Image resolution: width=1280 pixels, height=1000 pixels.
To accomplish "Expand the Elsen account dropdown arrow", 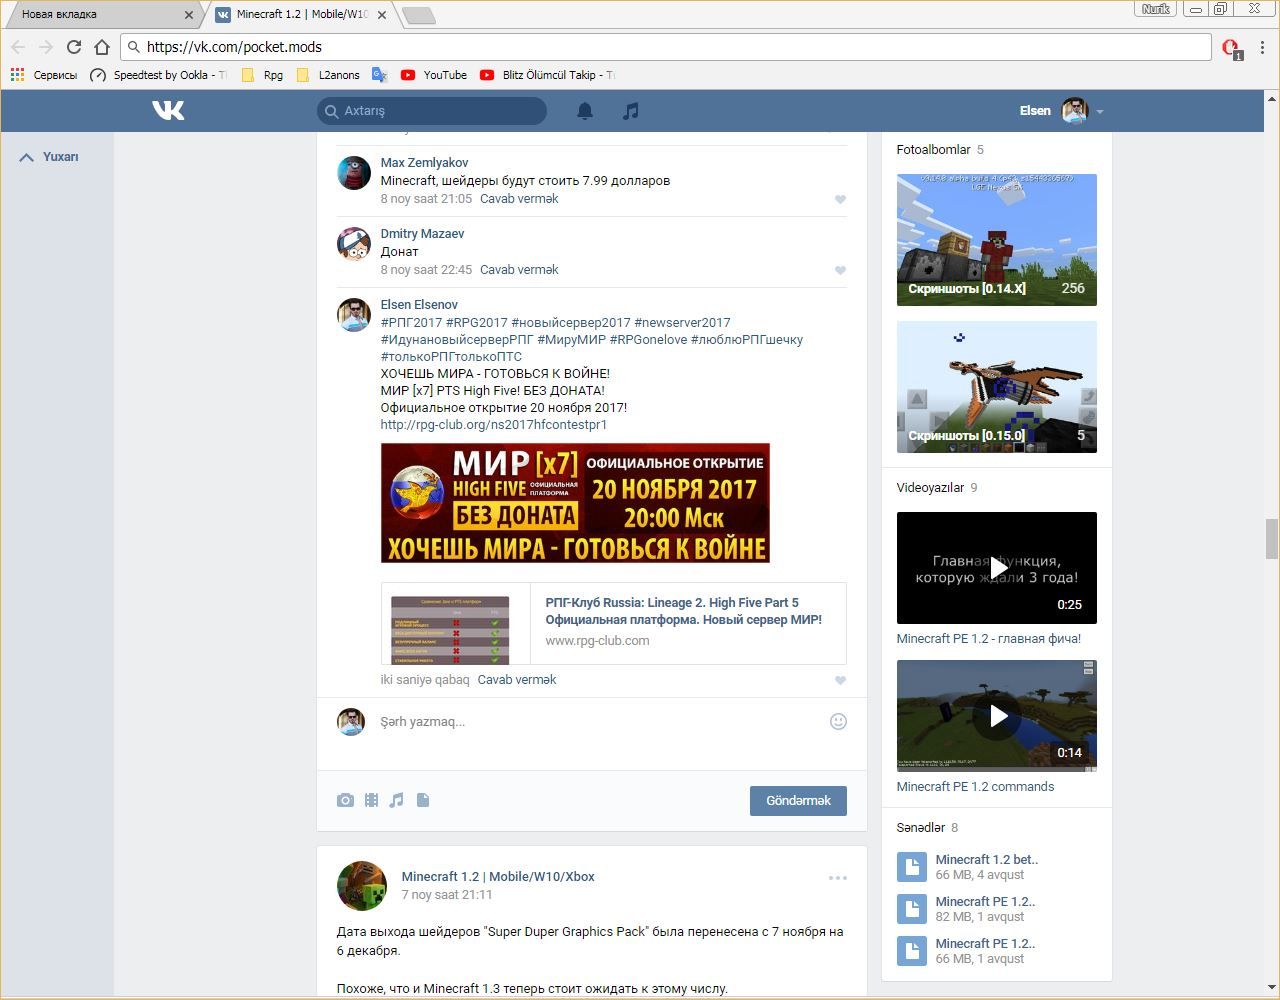I will coord(1099,112).
